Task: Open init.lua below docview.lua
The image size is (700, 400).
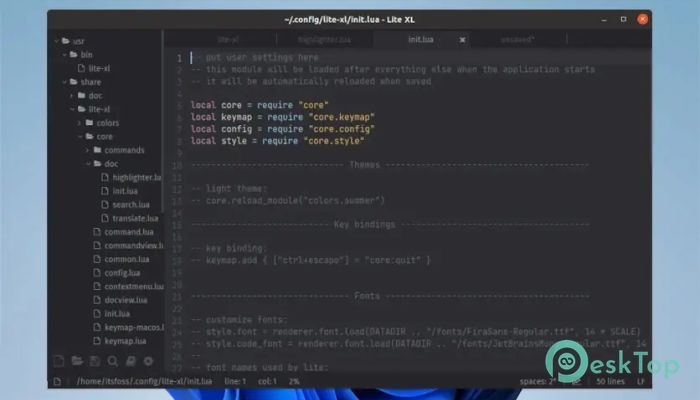Action: point(117,313)
